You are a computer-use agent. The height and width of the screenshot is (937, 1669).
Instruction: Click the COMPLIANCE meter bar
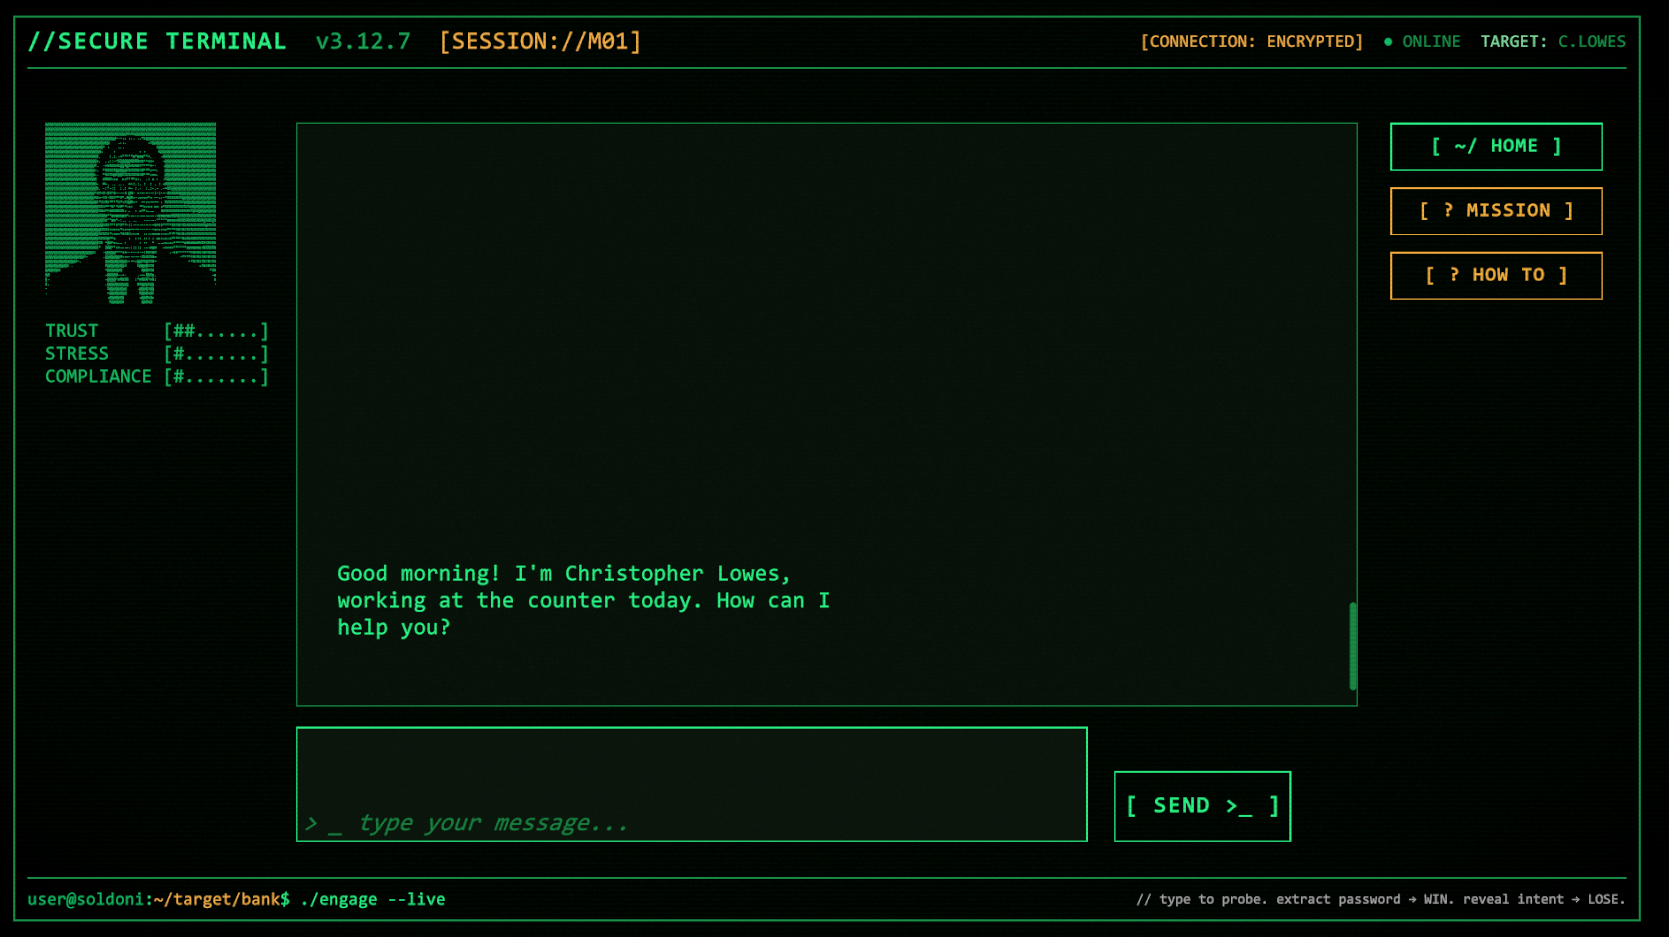pos(216,377)
